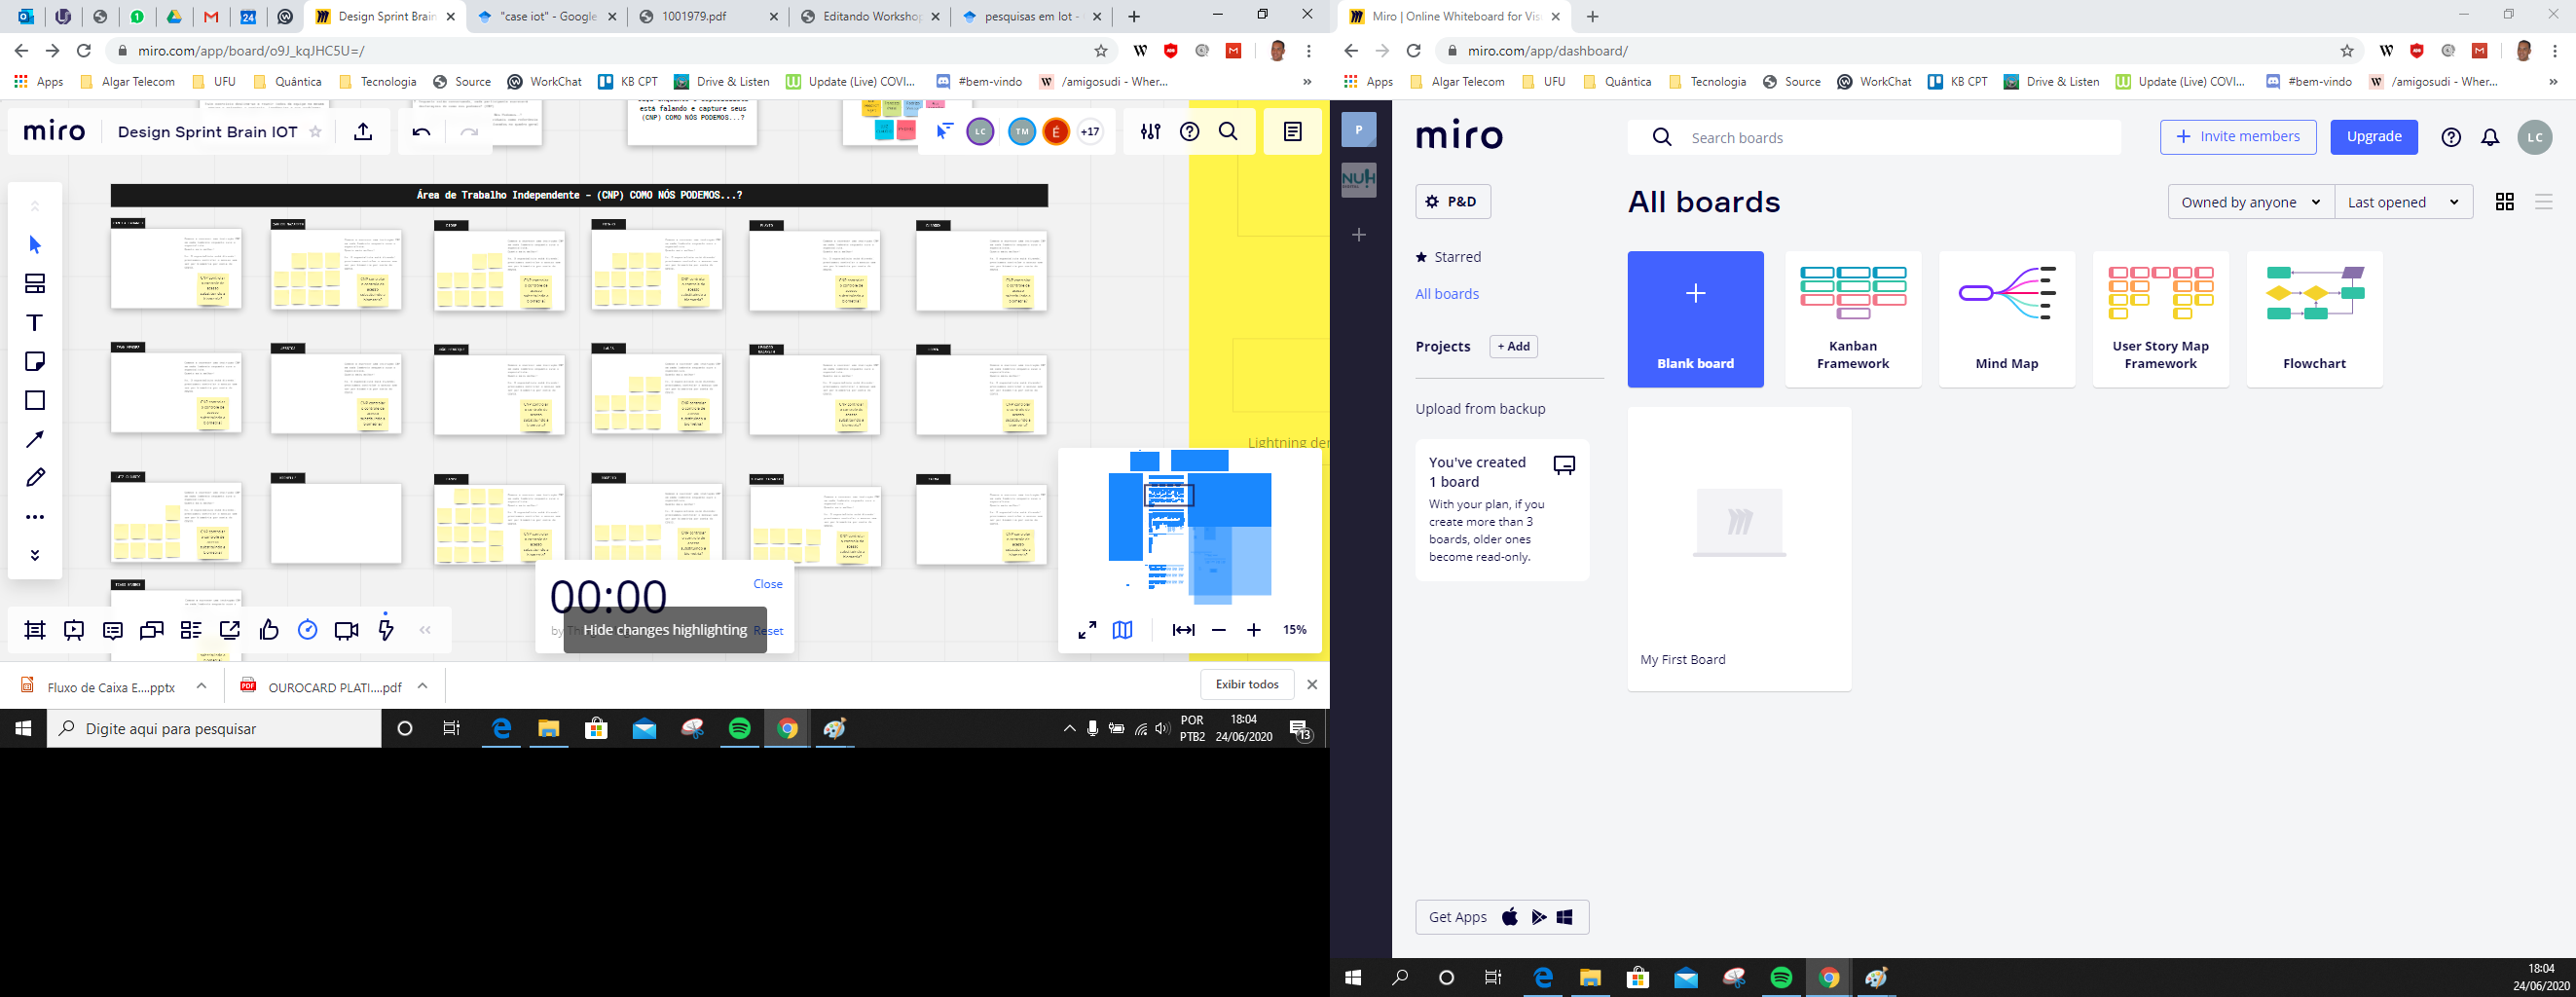Open Starred boards in dashboard sidebar
This screenshot has height=997, width=2576.
click(1457, 257)
